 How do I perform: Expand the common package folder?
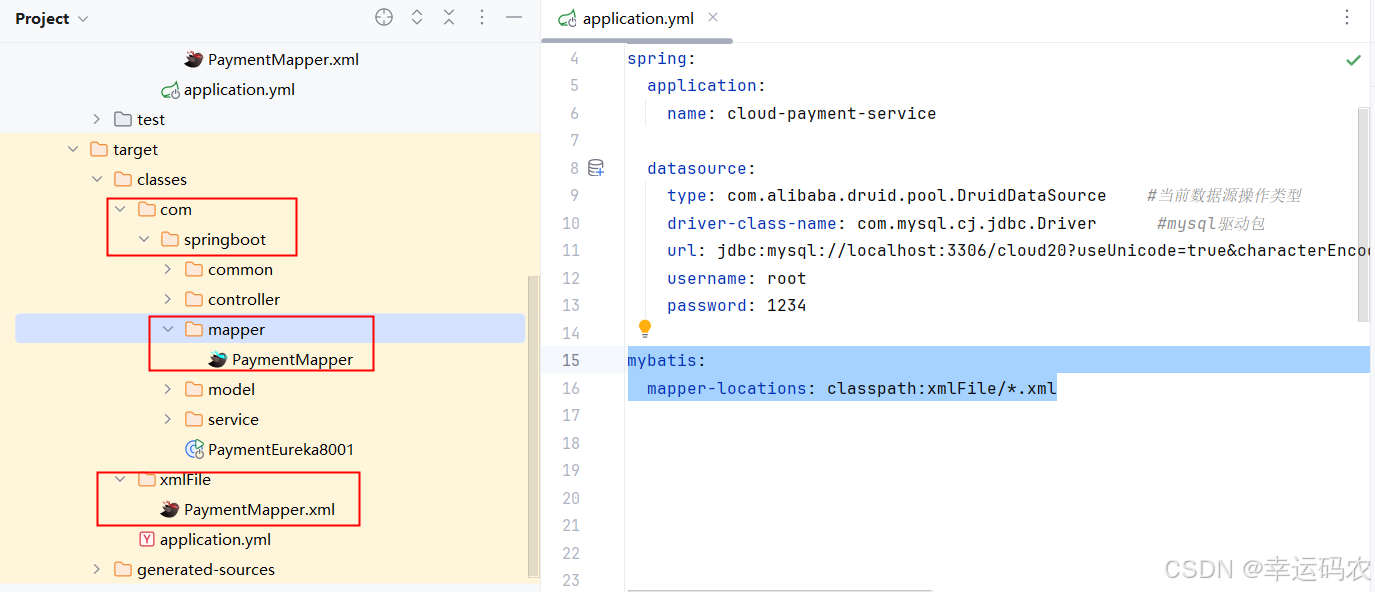click(168, 269)
